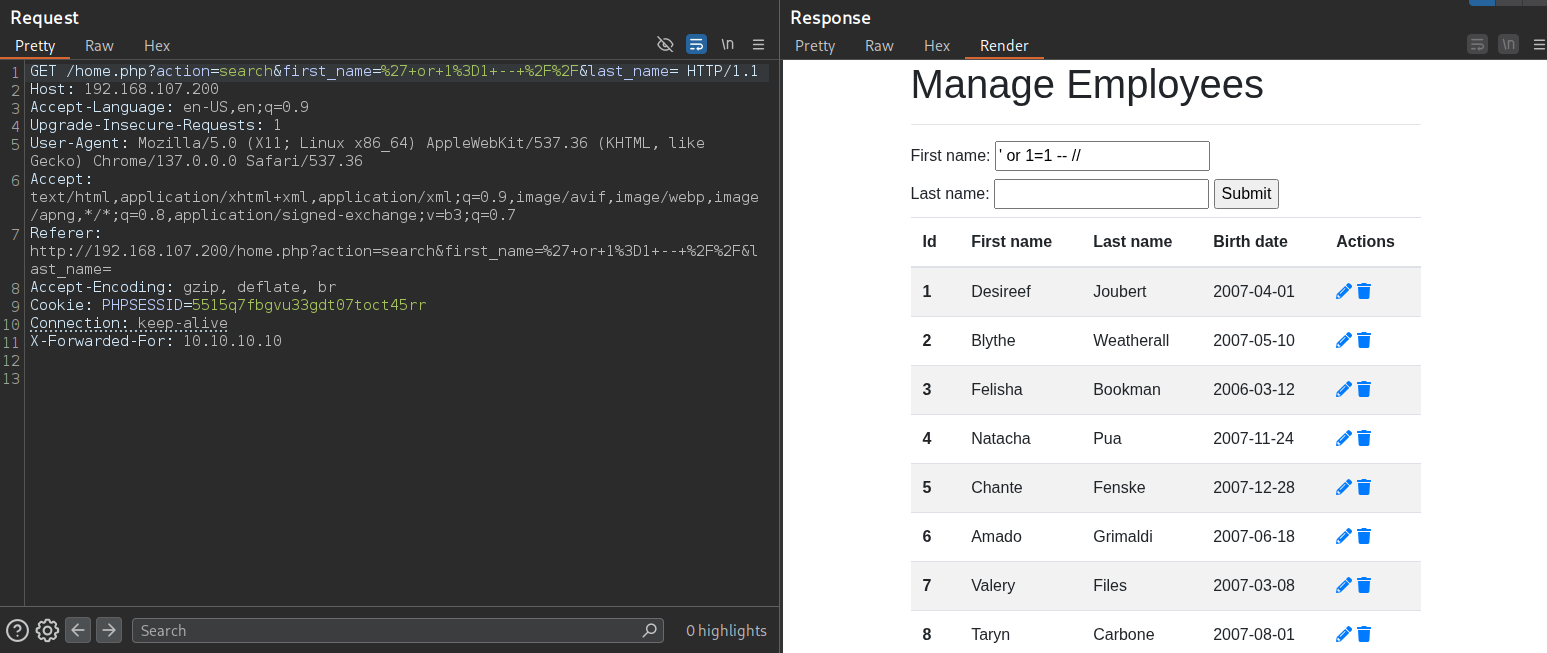The height and width of the screenshot is (653, 1547).
Task: Switch to Response Pretty tab
Action: [815, 45]
